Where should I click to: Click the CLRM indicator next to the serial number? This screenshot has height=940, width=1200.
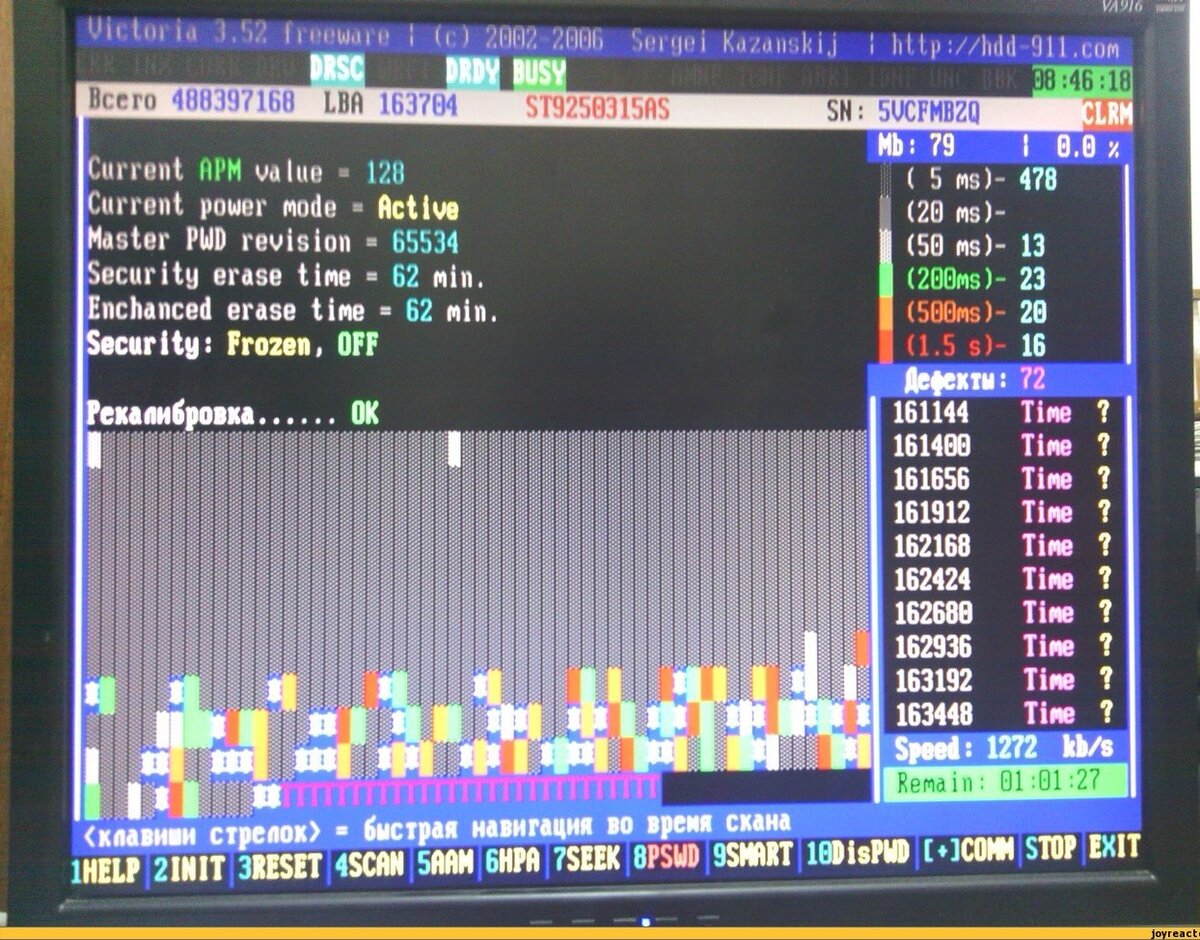click(x=1106, y=115)
